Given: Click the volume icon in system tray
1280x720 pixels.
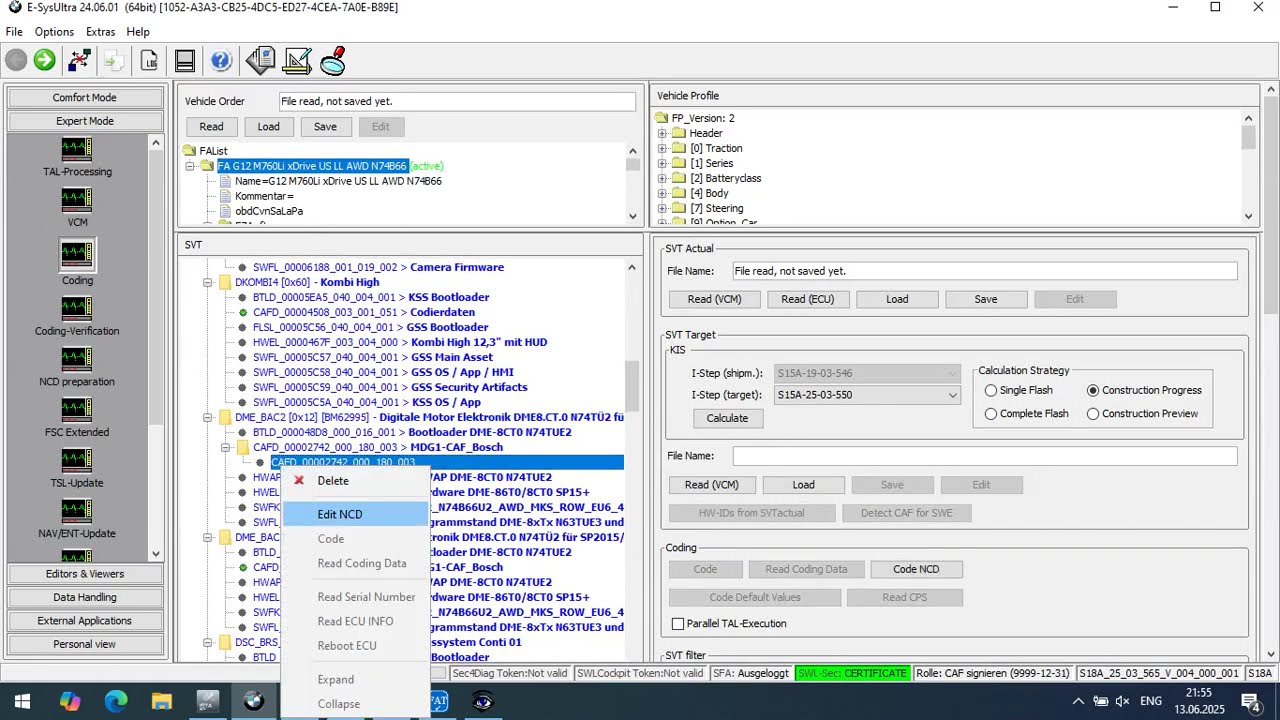Looking at the screenshot, I should point(1122,702).
